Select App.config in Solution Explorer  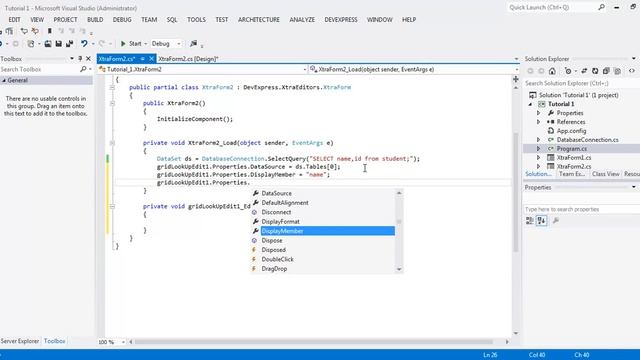click(x=571, y=131)
